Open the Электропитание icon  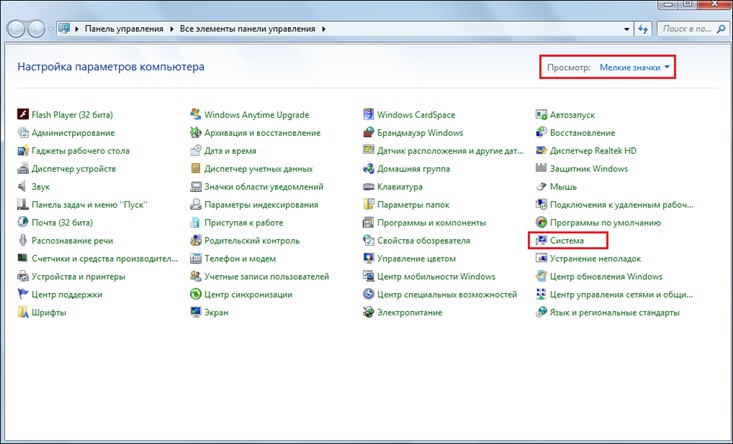[x=369, y=312]
